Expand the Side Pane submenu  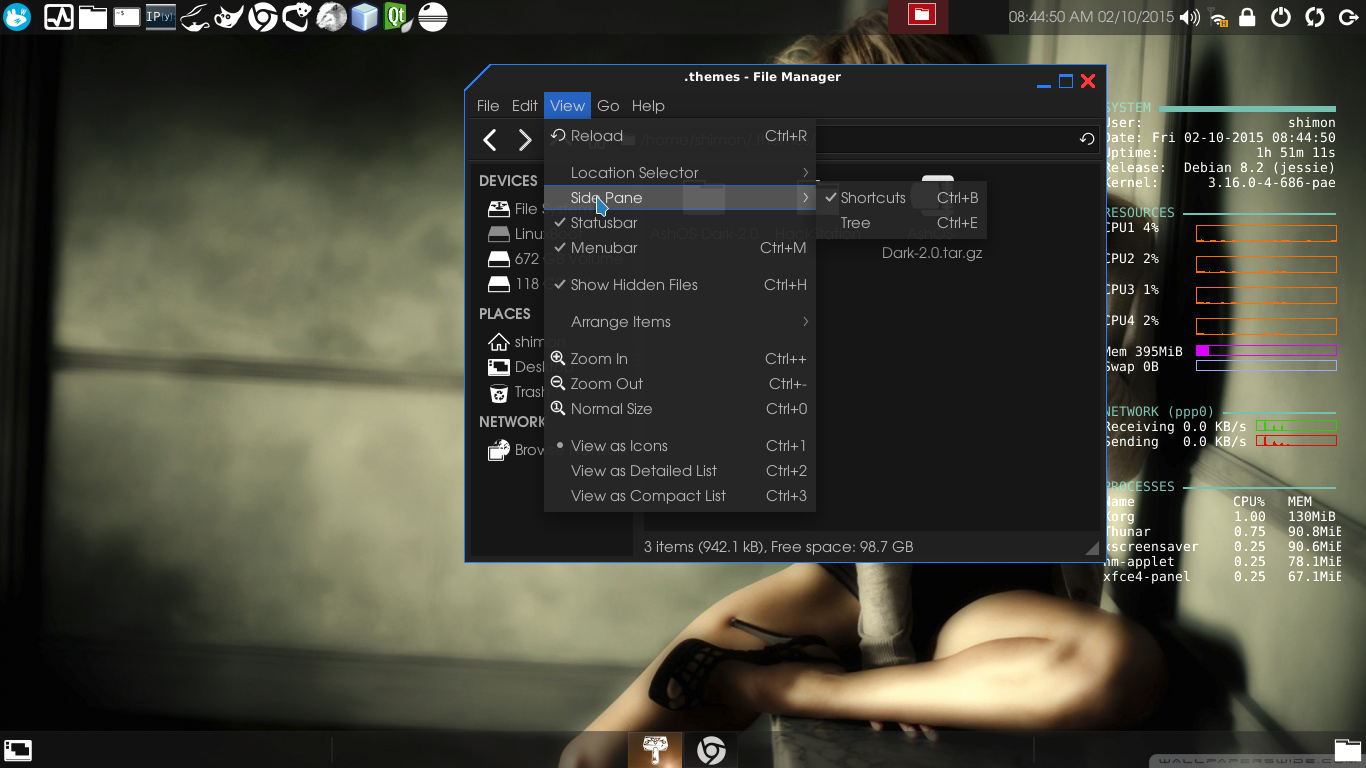680,198
